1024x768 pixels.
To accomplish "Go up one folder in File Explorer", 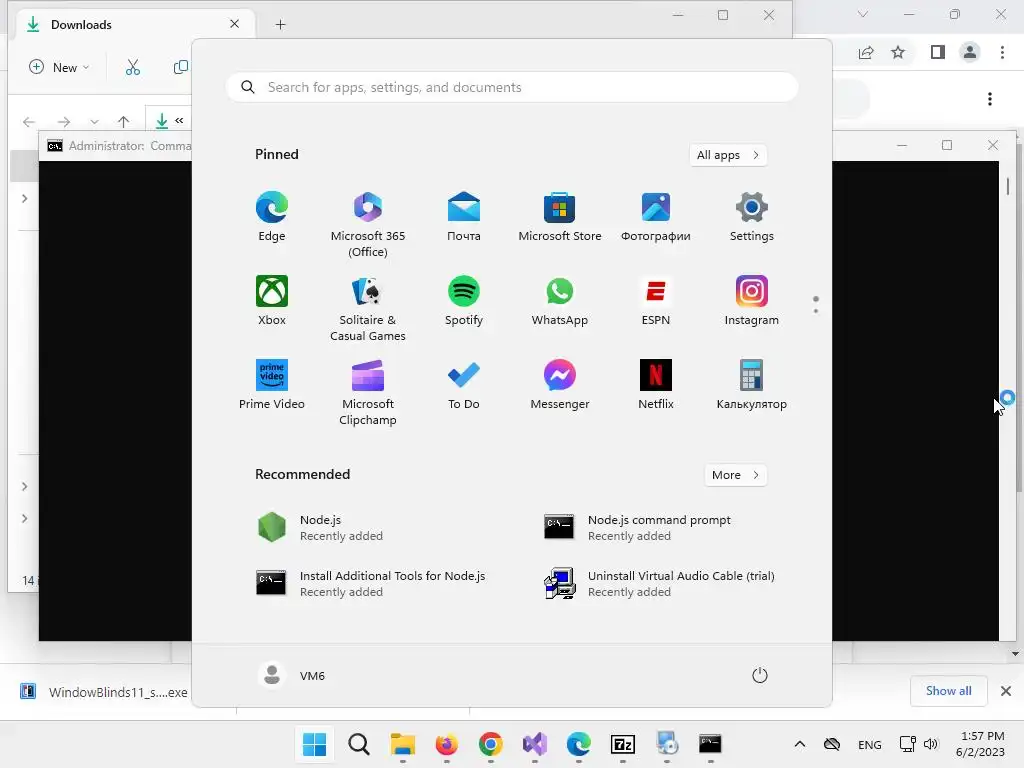I will (x=123, y=121).
